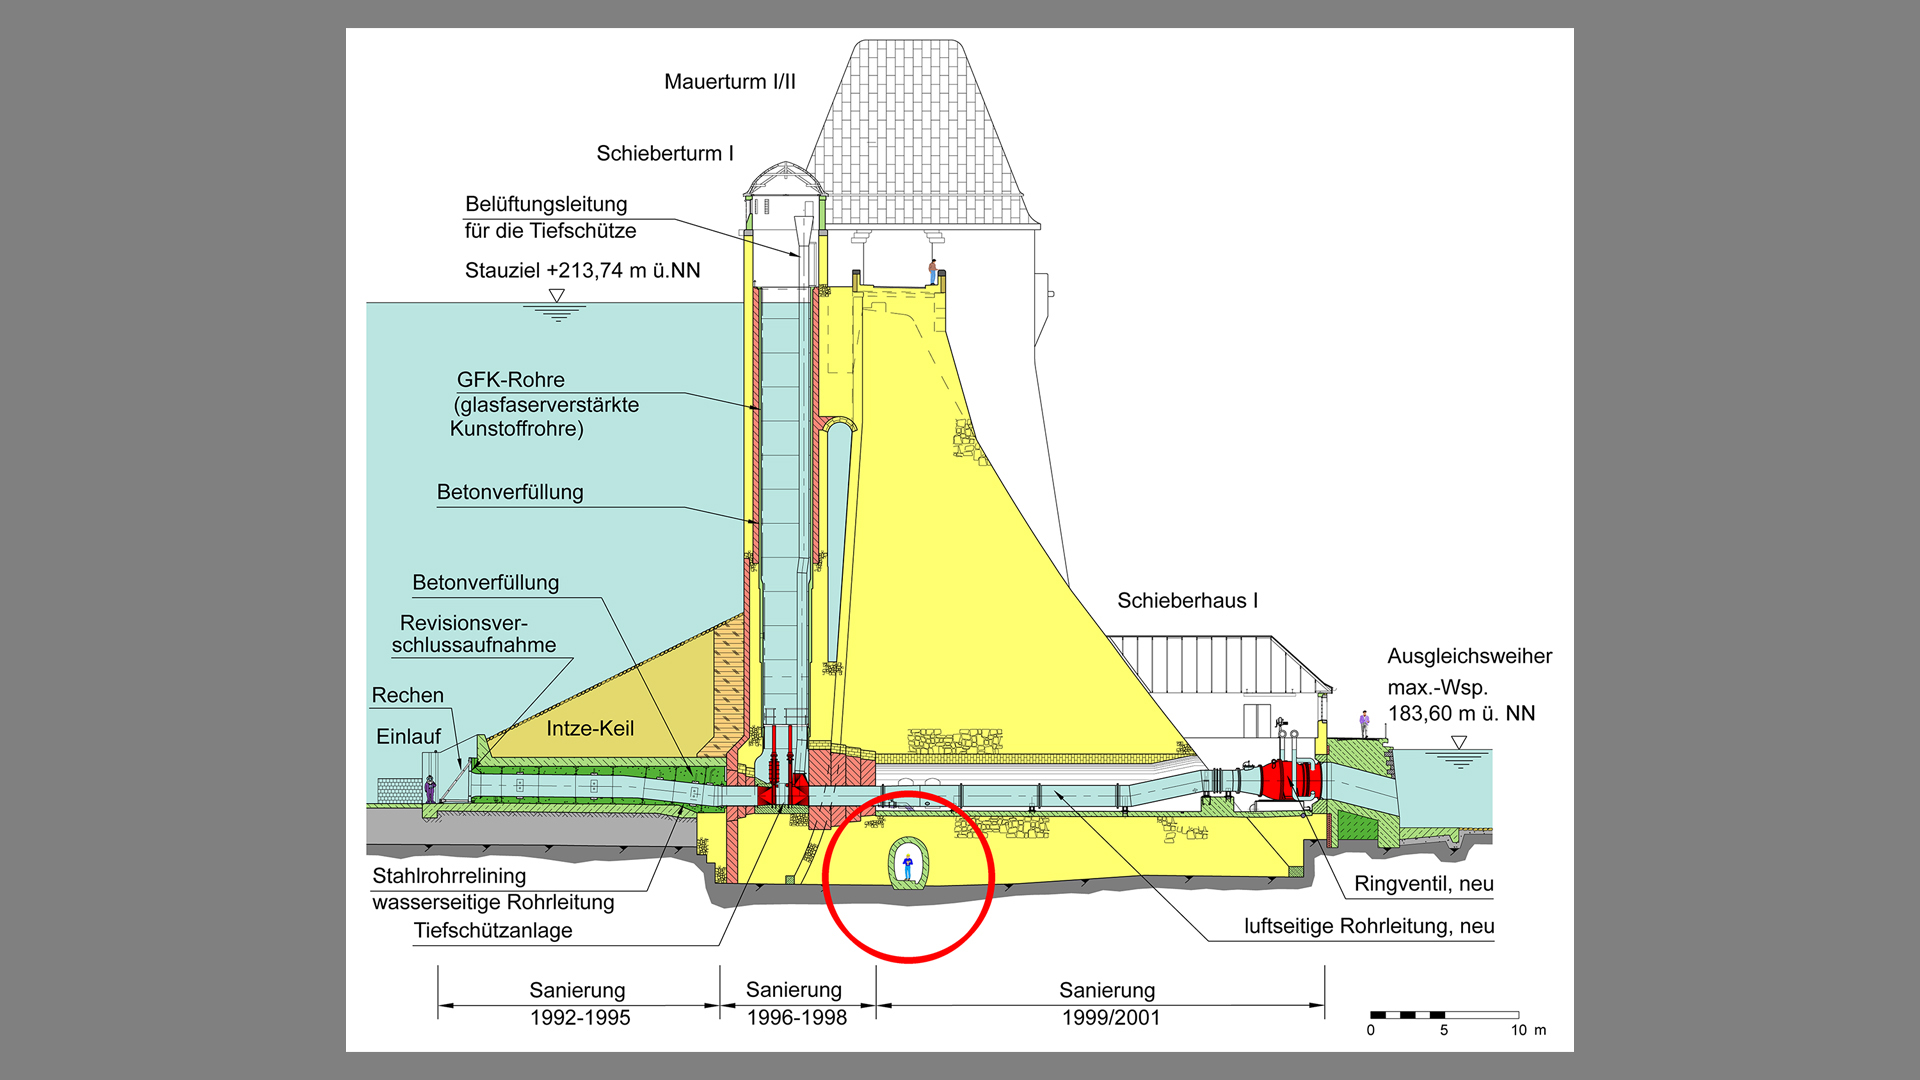Viewport: 1920px width, 1080px height.
Task: Click the 'Schieberturm I' label
Action: coord(665,154)
